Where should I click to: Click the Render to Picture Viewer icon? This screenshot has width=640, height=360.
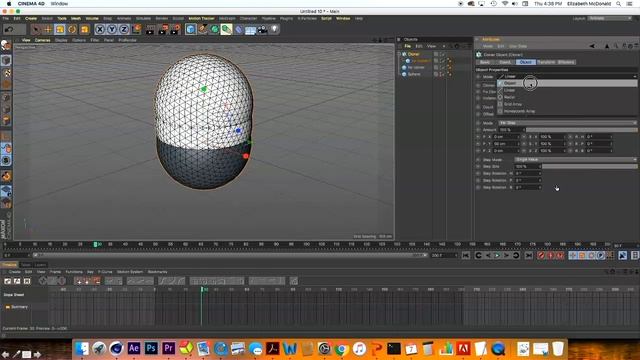(x=163, y=29)
